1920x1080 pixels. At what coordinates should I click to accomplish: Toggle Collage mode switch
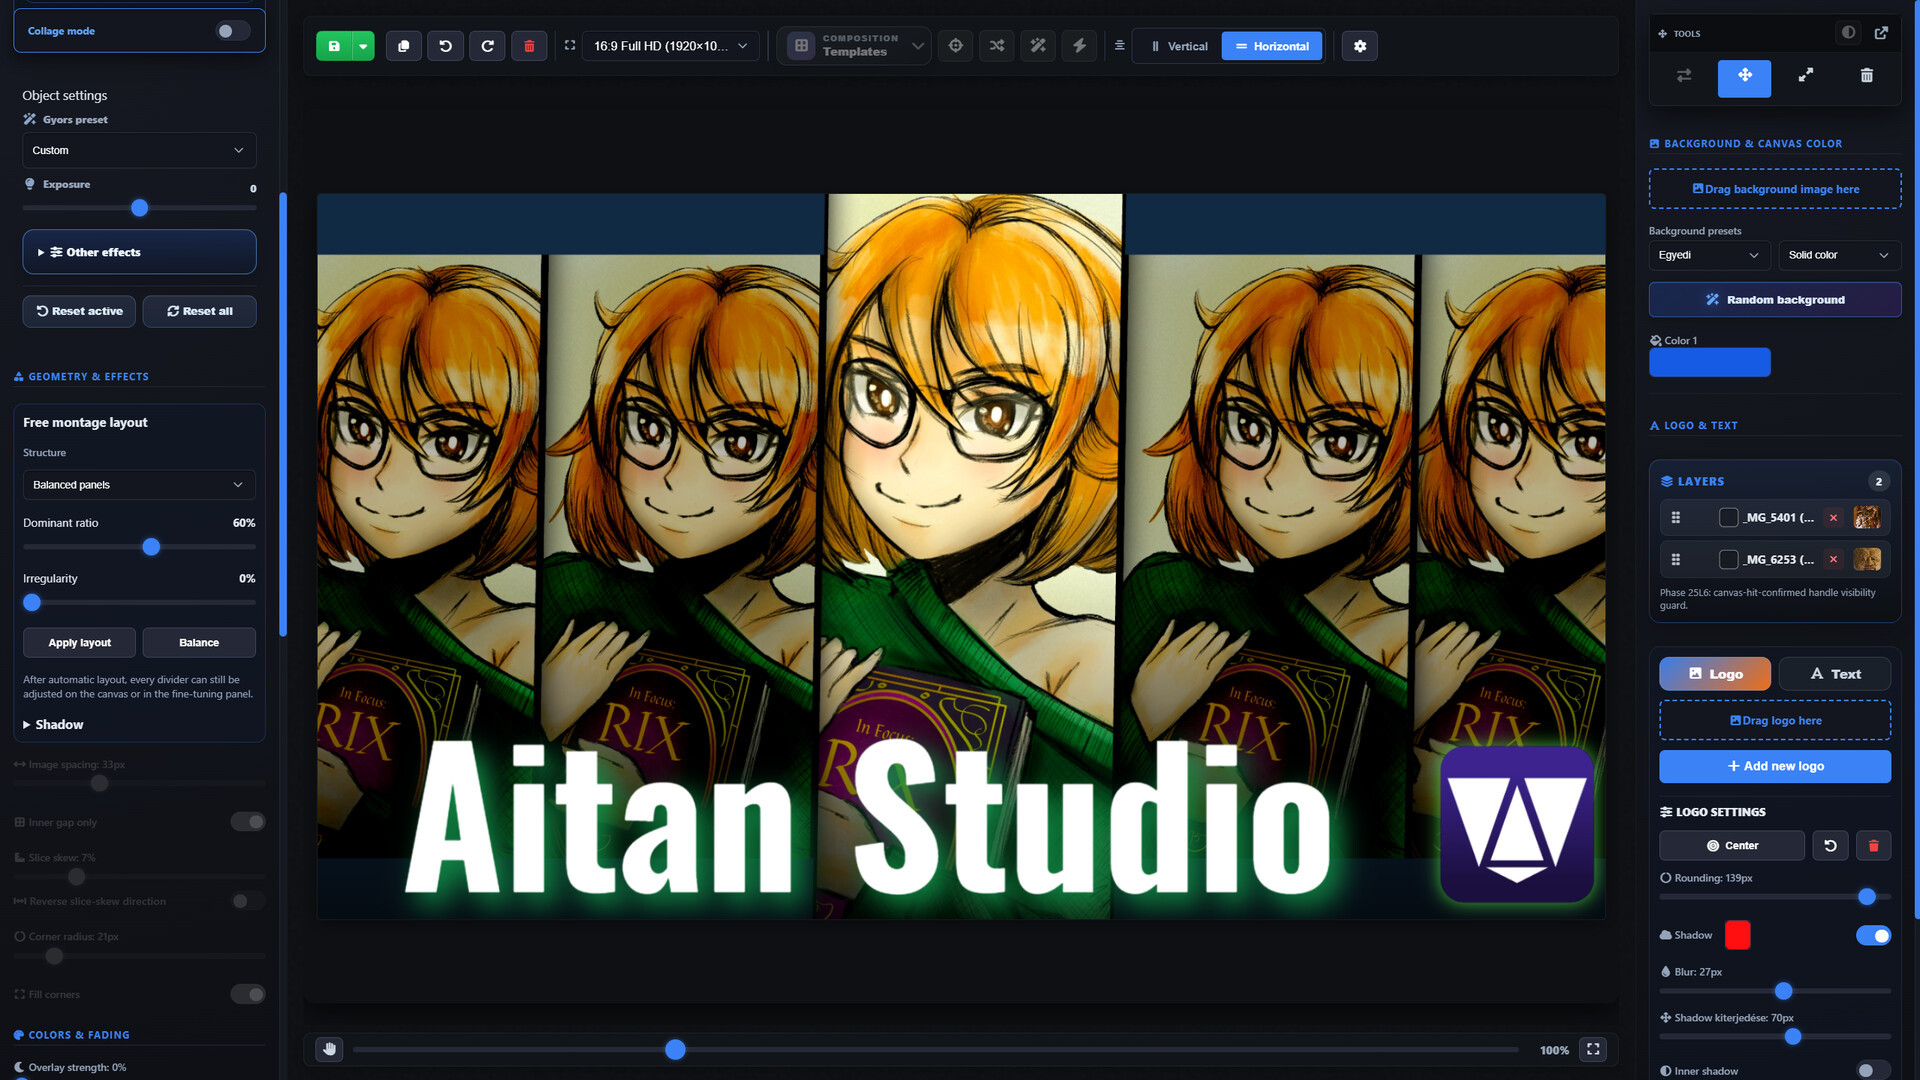coord(233,31)
